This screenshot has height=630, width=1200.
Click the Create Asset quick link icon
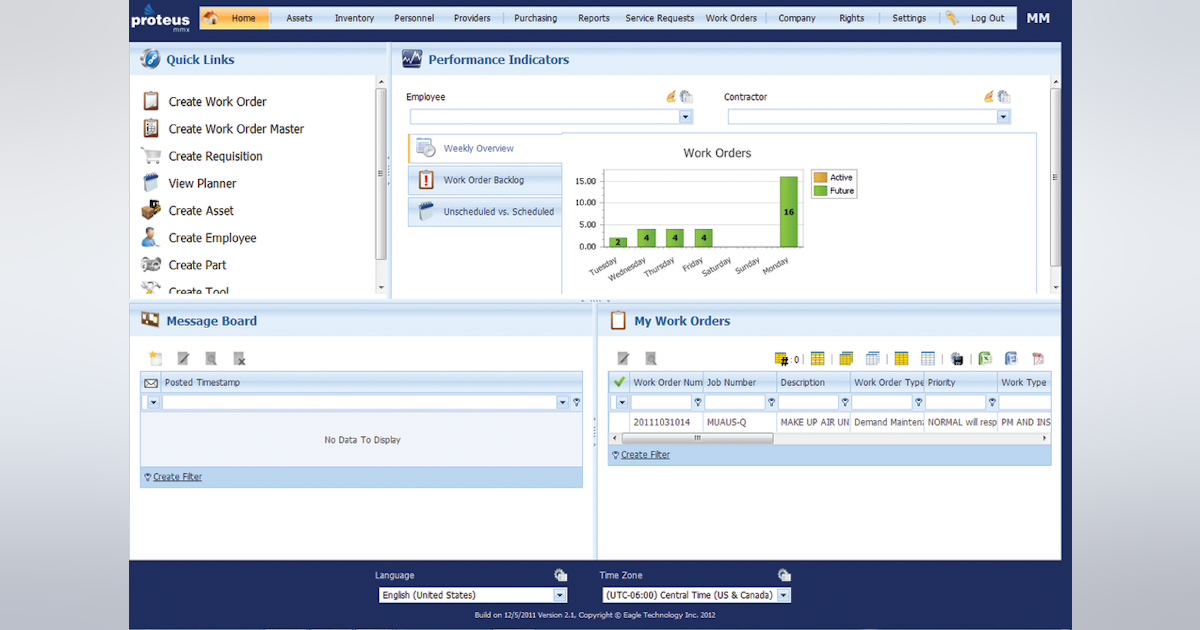coord(151,211)
